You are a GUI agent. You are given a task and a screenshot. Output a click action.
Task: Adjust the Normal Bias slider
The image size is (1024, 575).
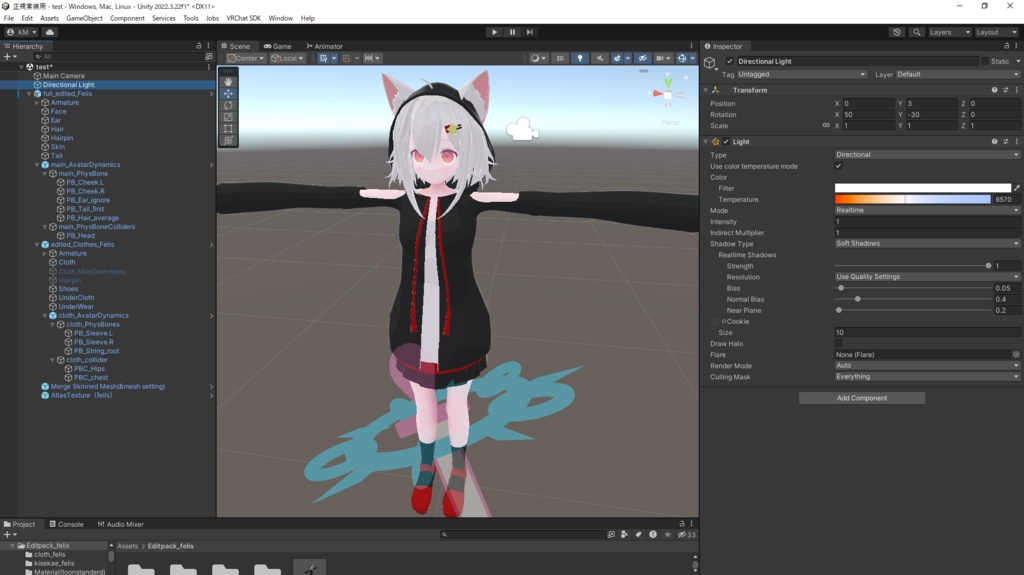(x=913, y=299)
